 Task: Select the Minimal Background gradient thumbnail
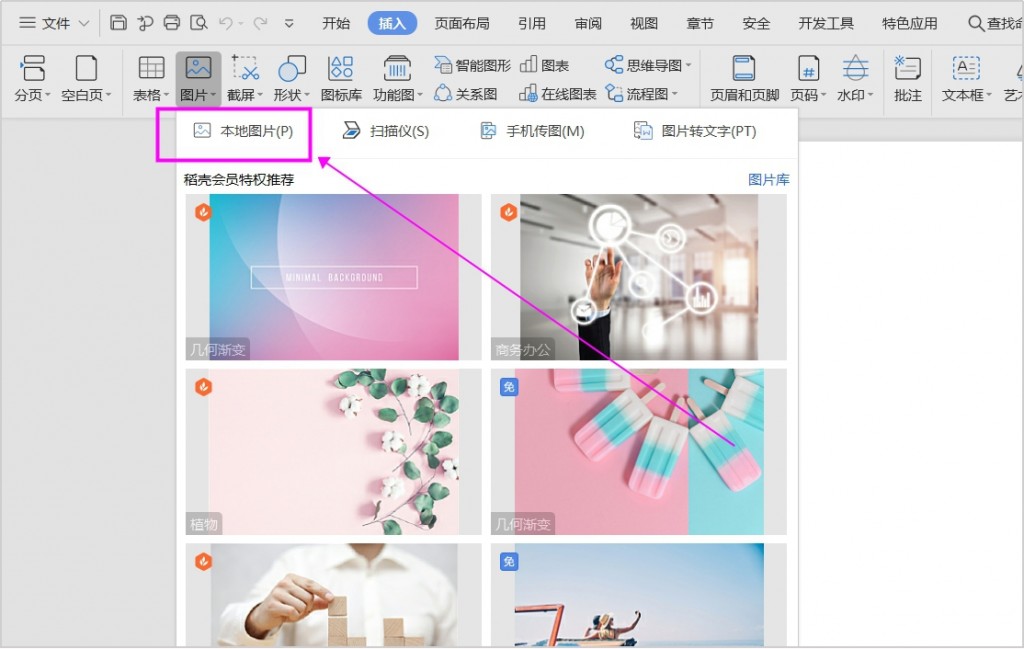click(333, 277)
